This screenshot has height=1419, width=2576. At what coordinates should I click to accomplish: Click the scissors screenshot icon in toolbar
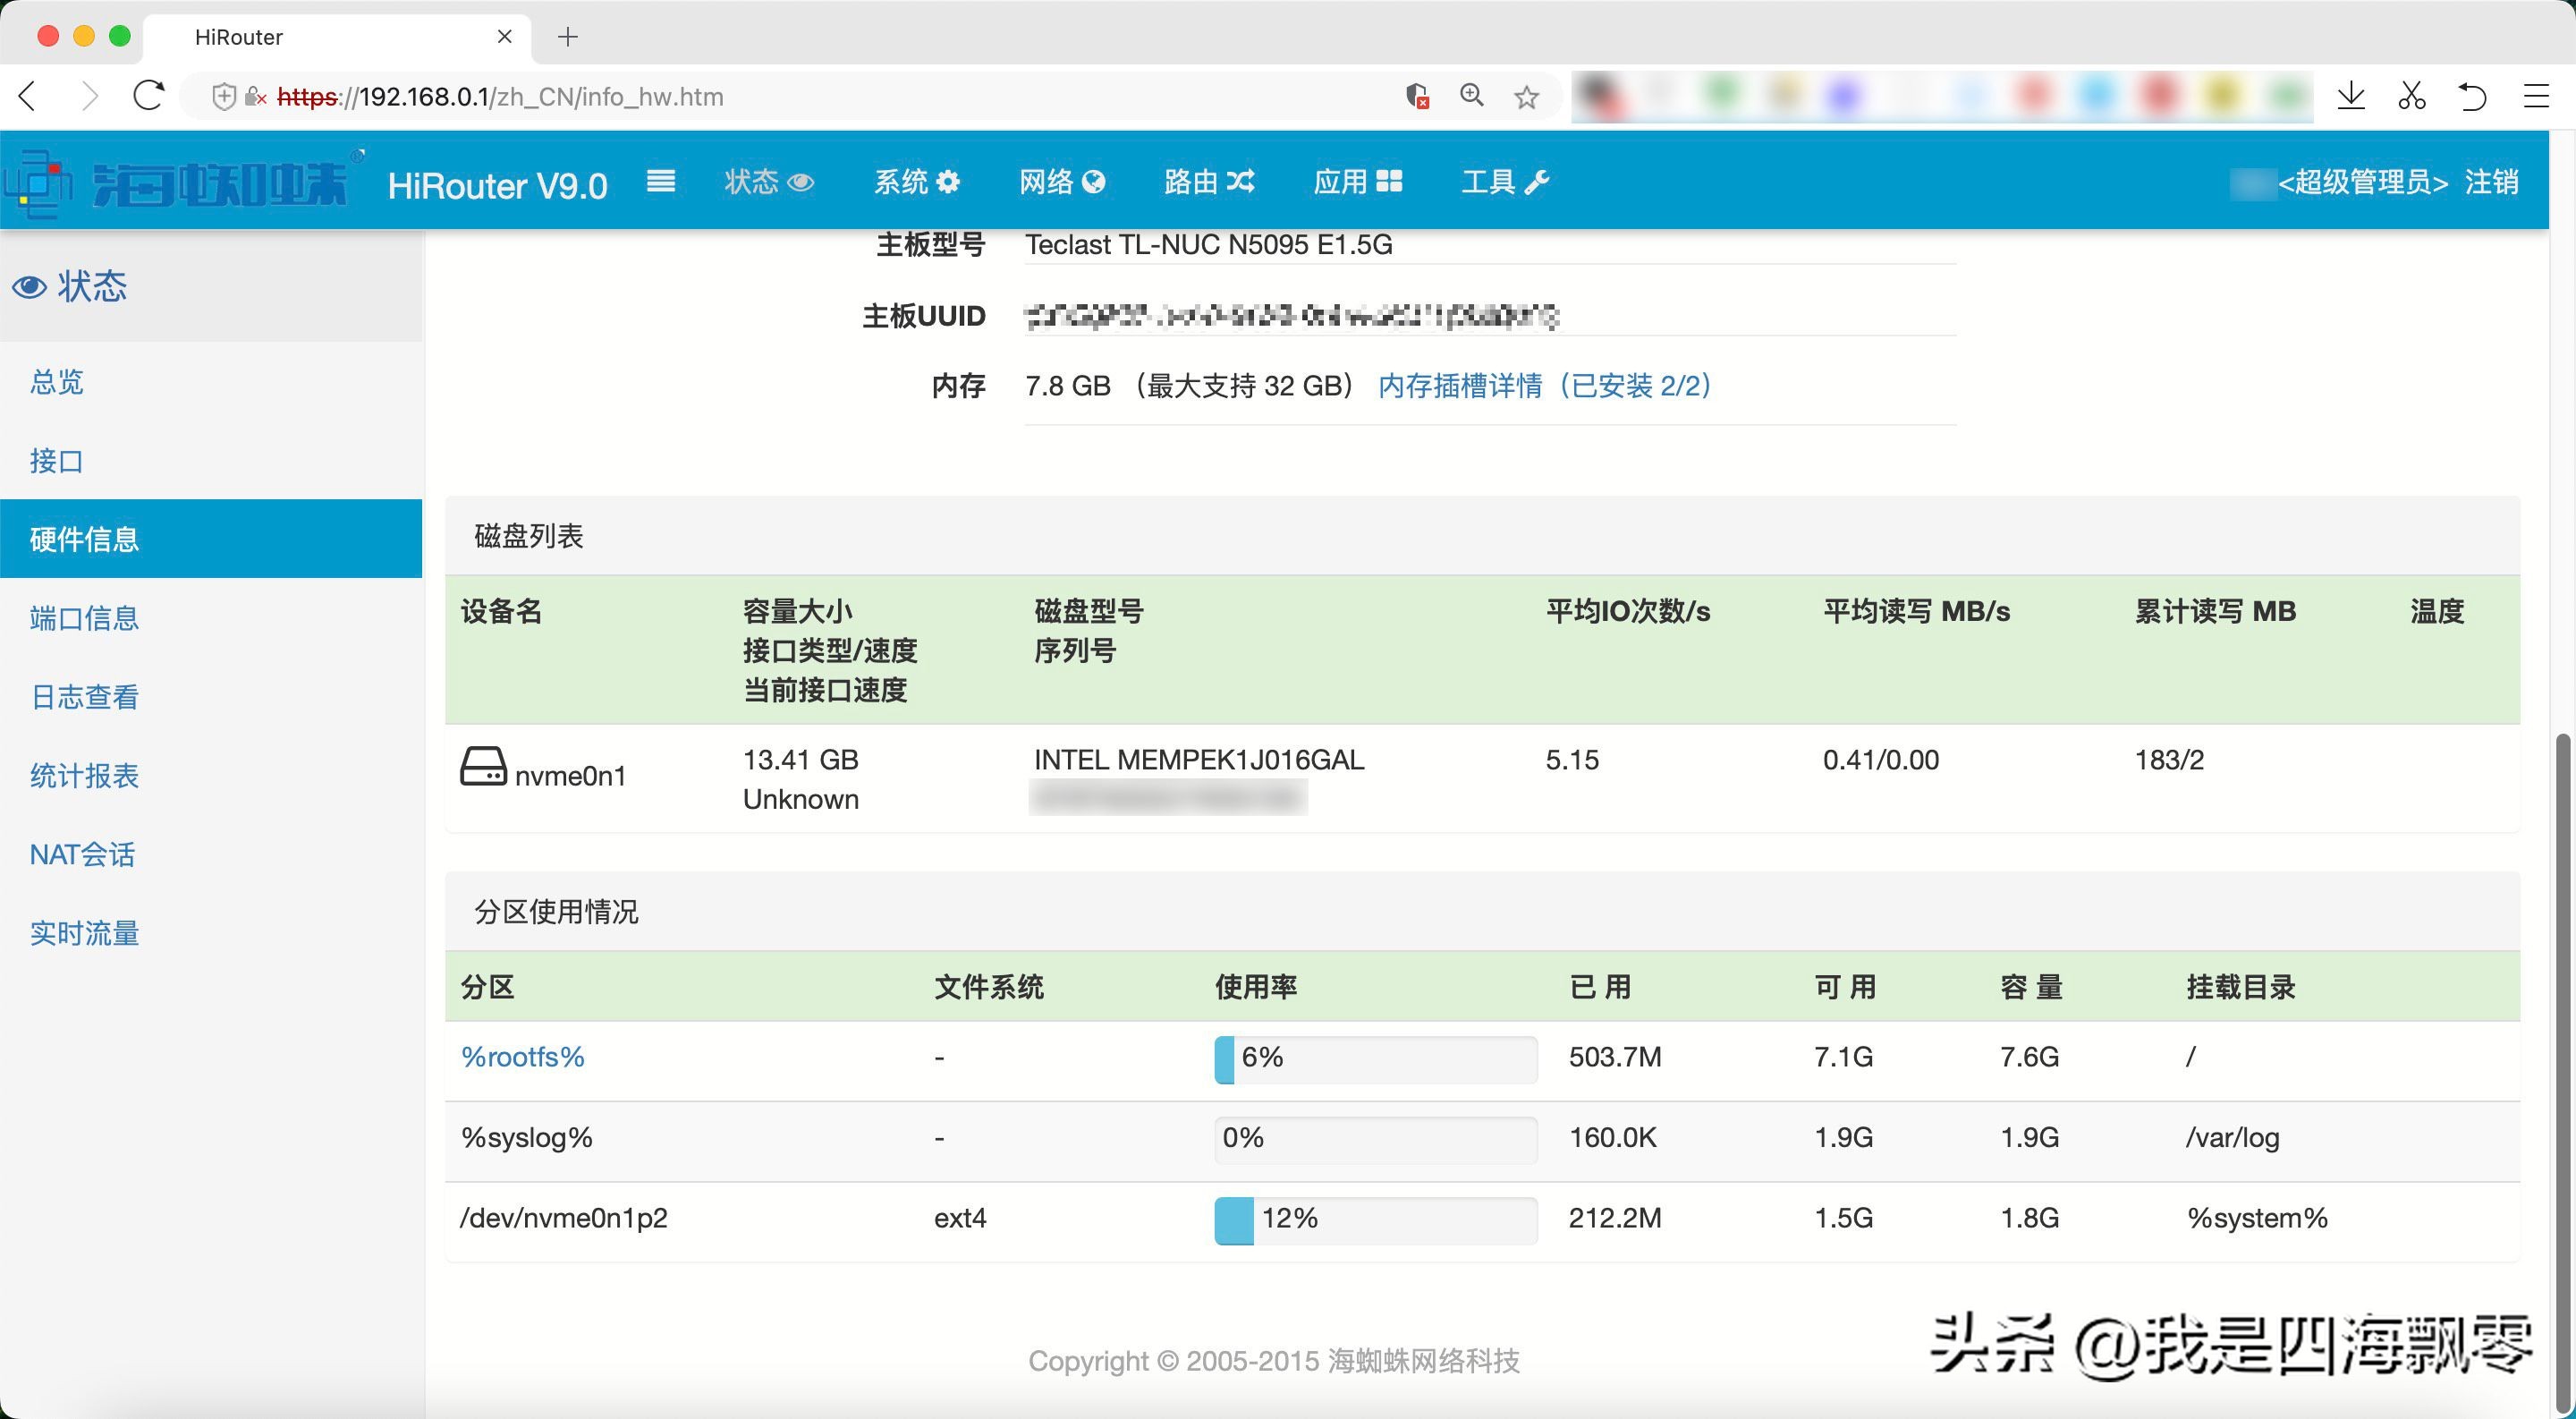(x=2412, y=96)
